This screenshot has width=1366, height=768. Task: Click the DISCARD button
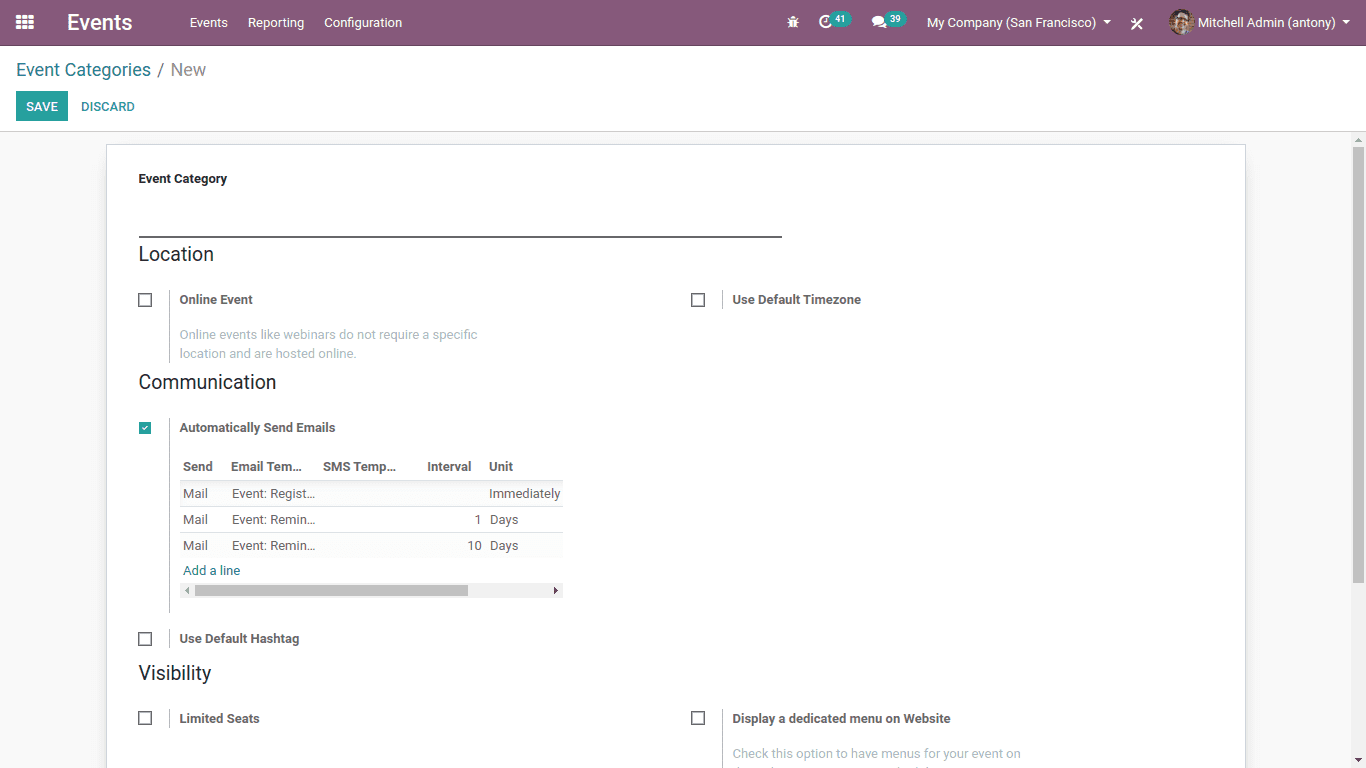pyautogui.click(x=108, y=106)
